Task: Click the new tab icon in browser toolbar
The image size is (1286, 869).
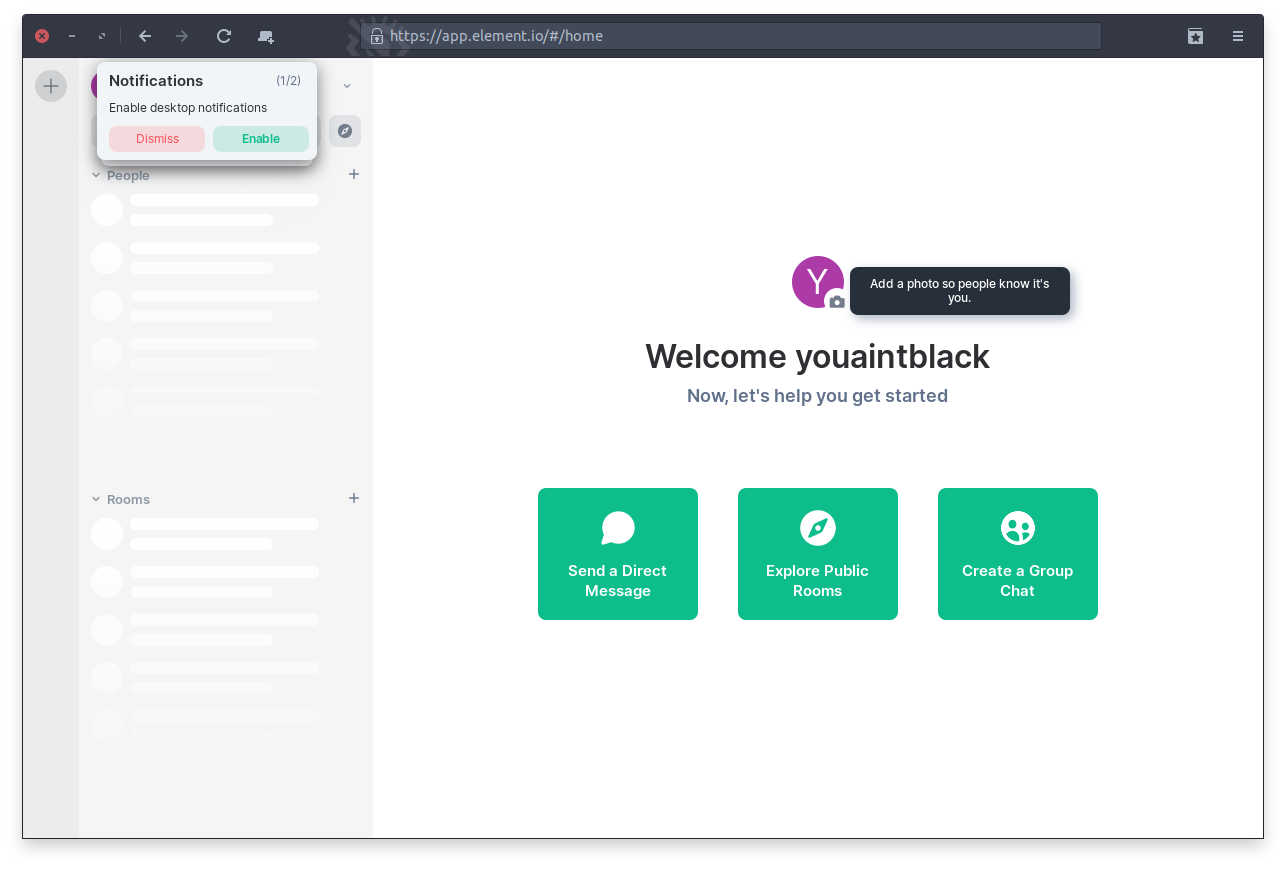Action: pos(265,36)
